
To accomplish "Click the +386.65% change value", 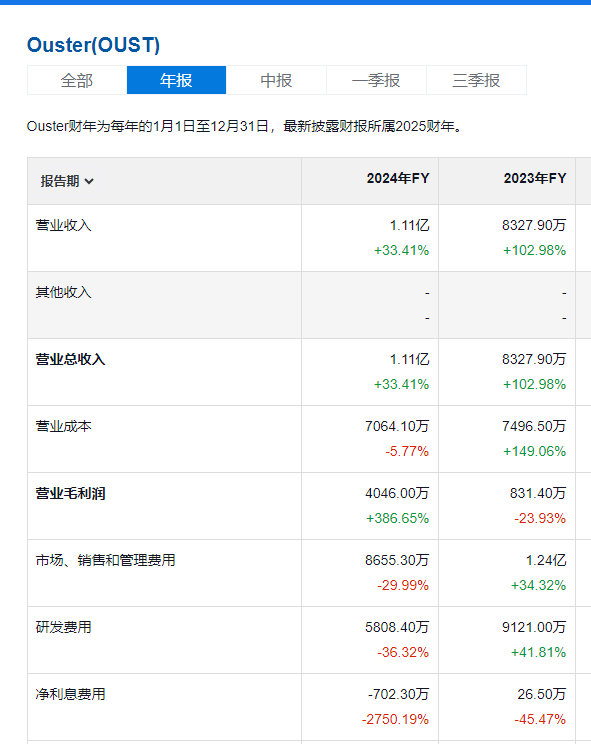I will pos(397,518).
